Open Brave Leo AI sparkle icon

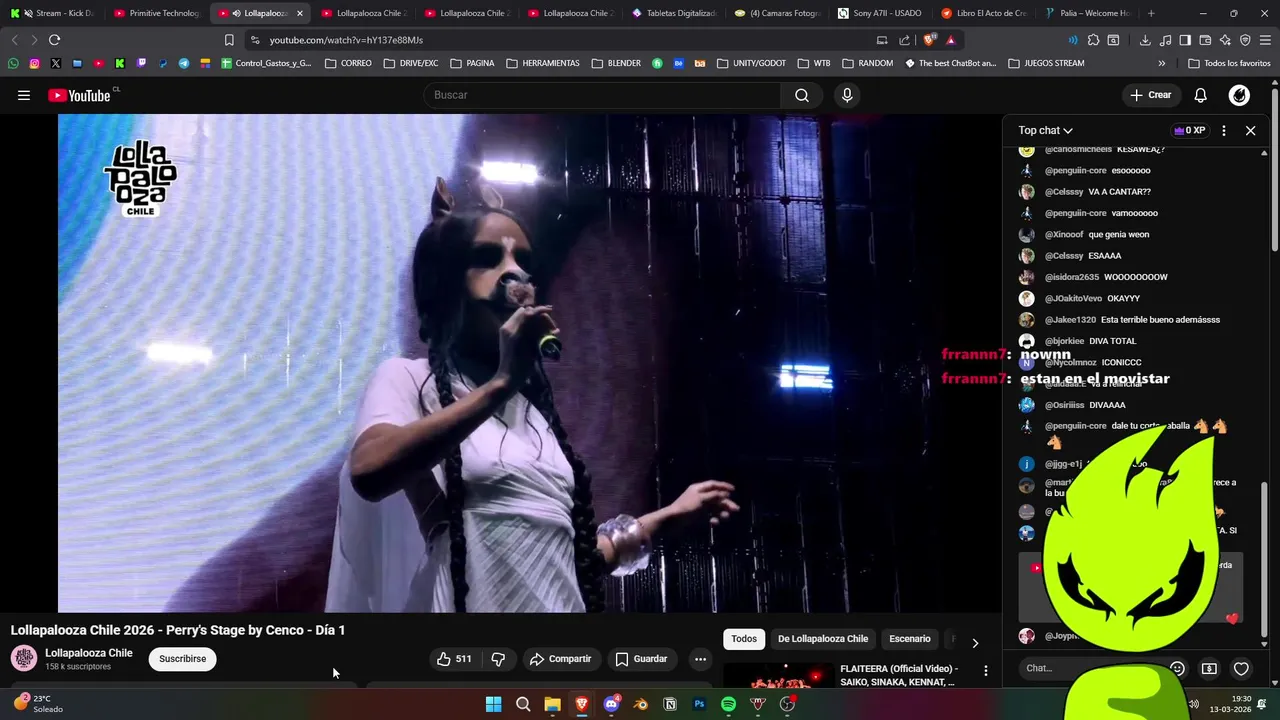pos(1225,40)
